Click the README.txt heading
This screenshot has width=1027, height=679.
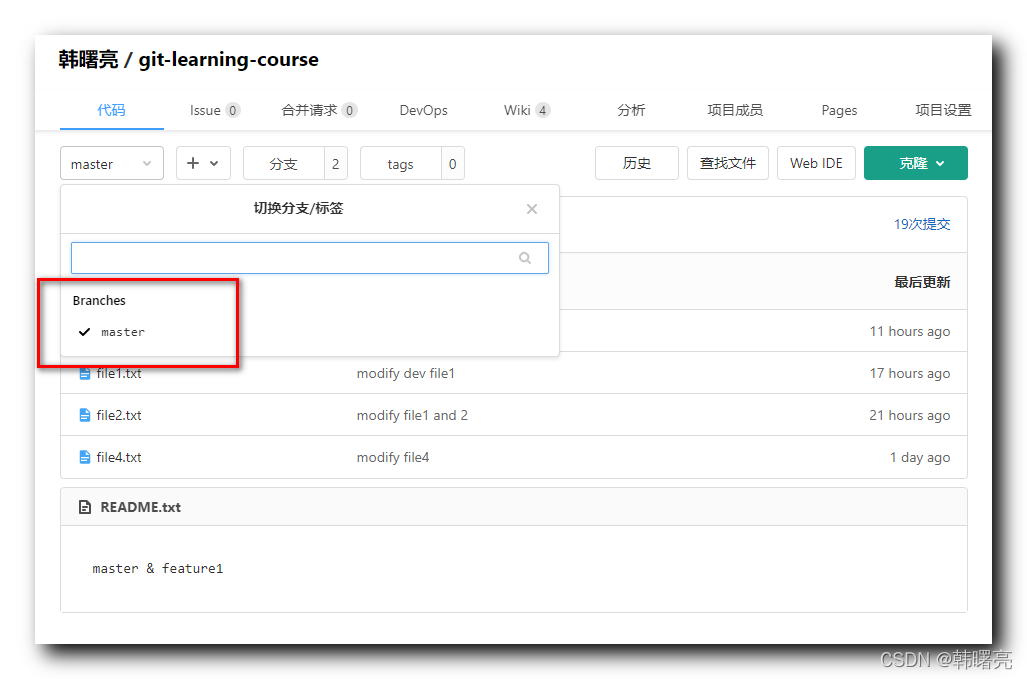(x=140, y=507)
